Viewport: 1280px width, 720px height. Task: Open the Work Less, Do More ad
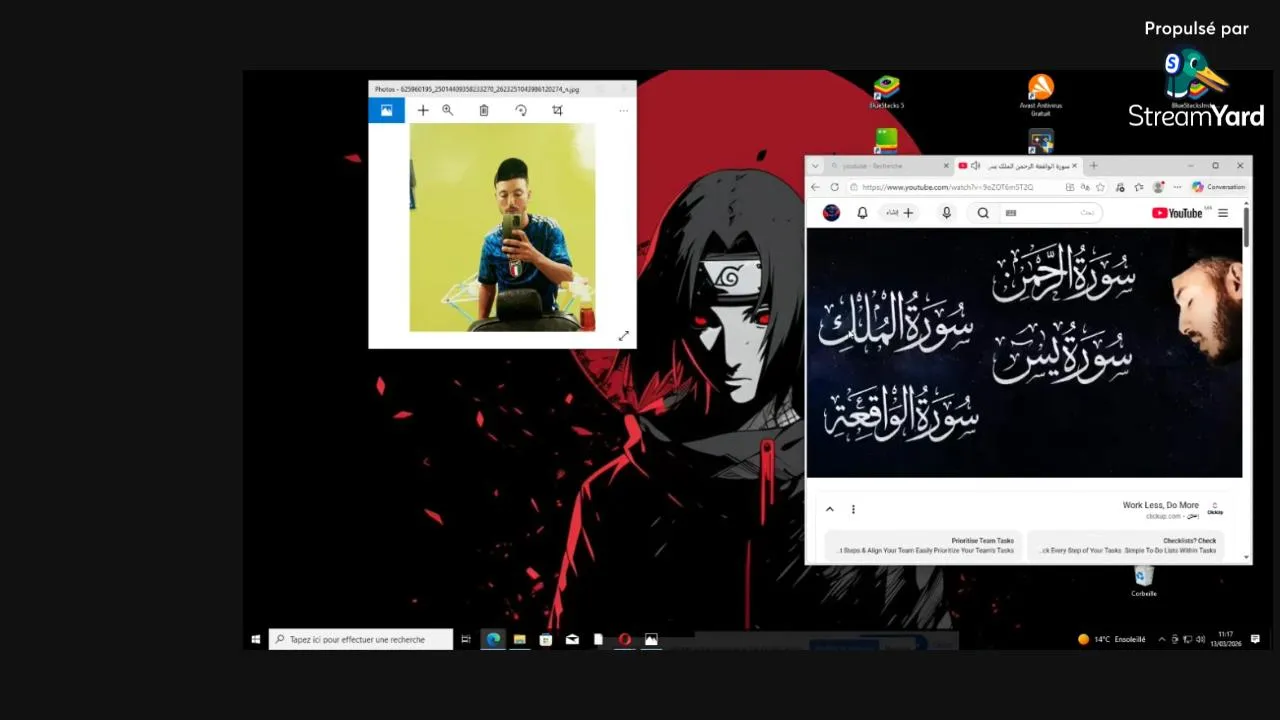coord(1160,505)
